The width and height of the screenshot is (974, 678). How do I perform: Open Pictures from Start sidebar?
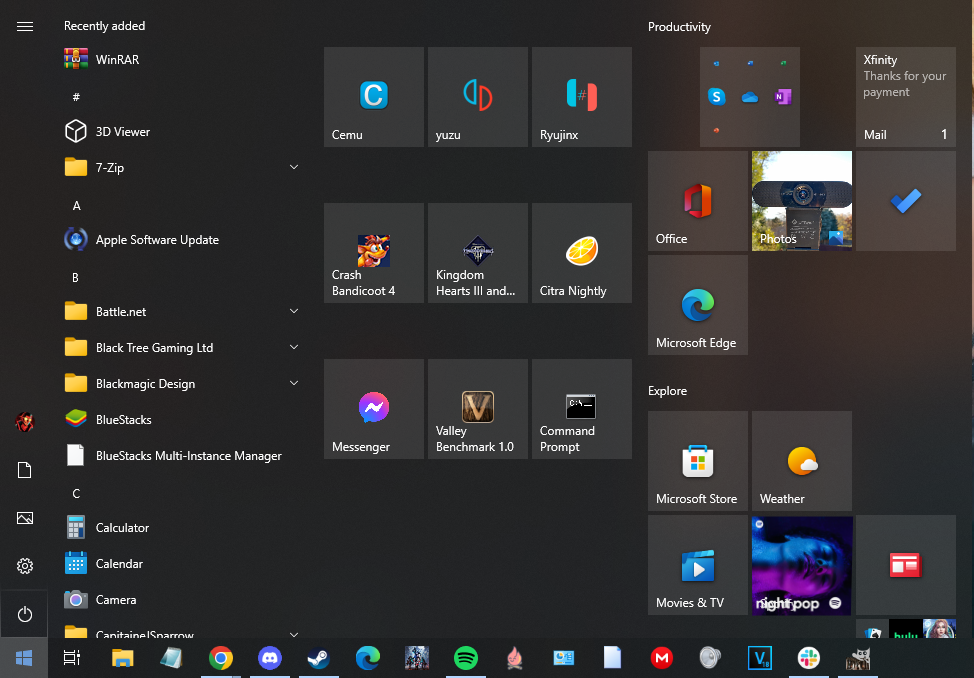[x=24, y=518]
